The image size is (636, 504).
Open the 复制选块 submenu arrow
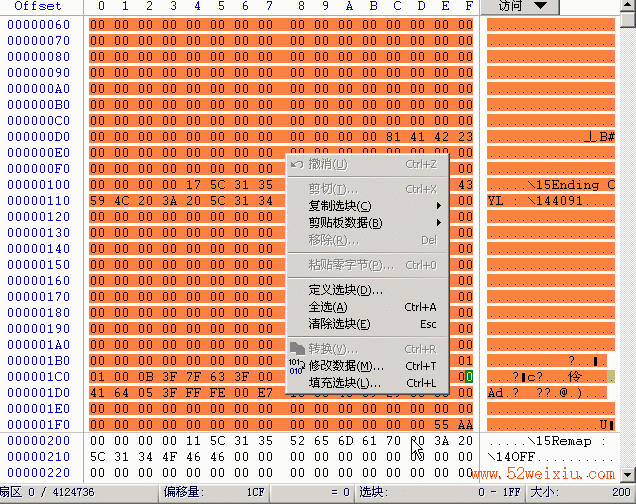[438, 206]
